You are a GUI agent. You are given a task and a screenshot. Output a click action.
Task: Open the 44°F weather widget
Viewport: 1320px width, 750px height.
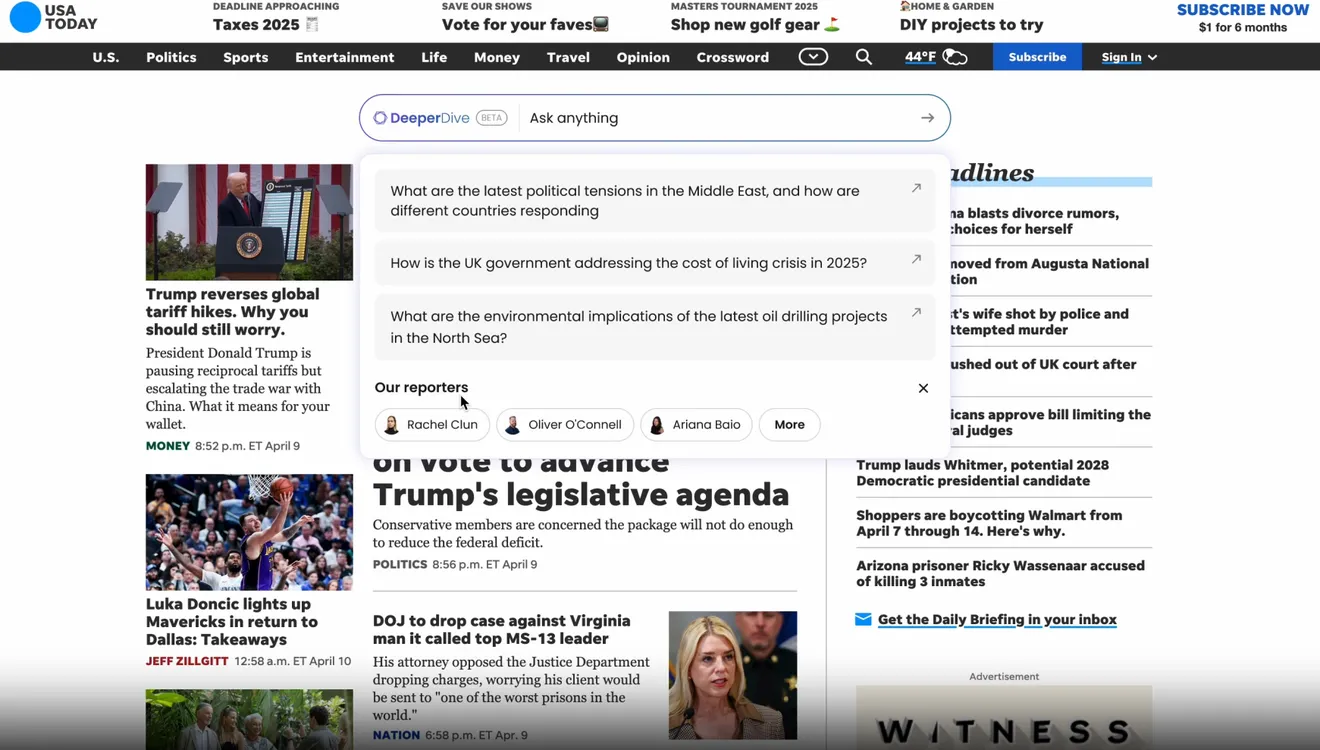[x=936, y=57]
